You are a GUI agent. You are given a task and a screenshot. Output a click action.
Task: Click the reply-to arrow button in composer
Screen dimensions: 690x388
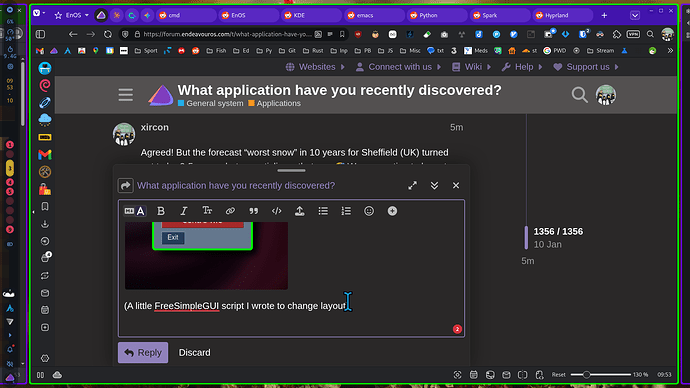point(125,186)
